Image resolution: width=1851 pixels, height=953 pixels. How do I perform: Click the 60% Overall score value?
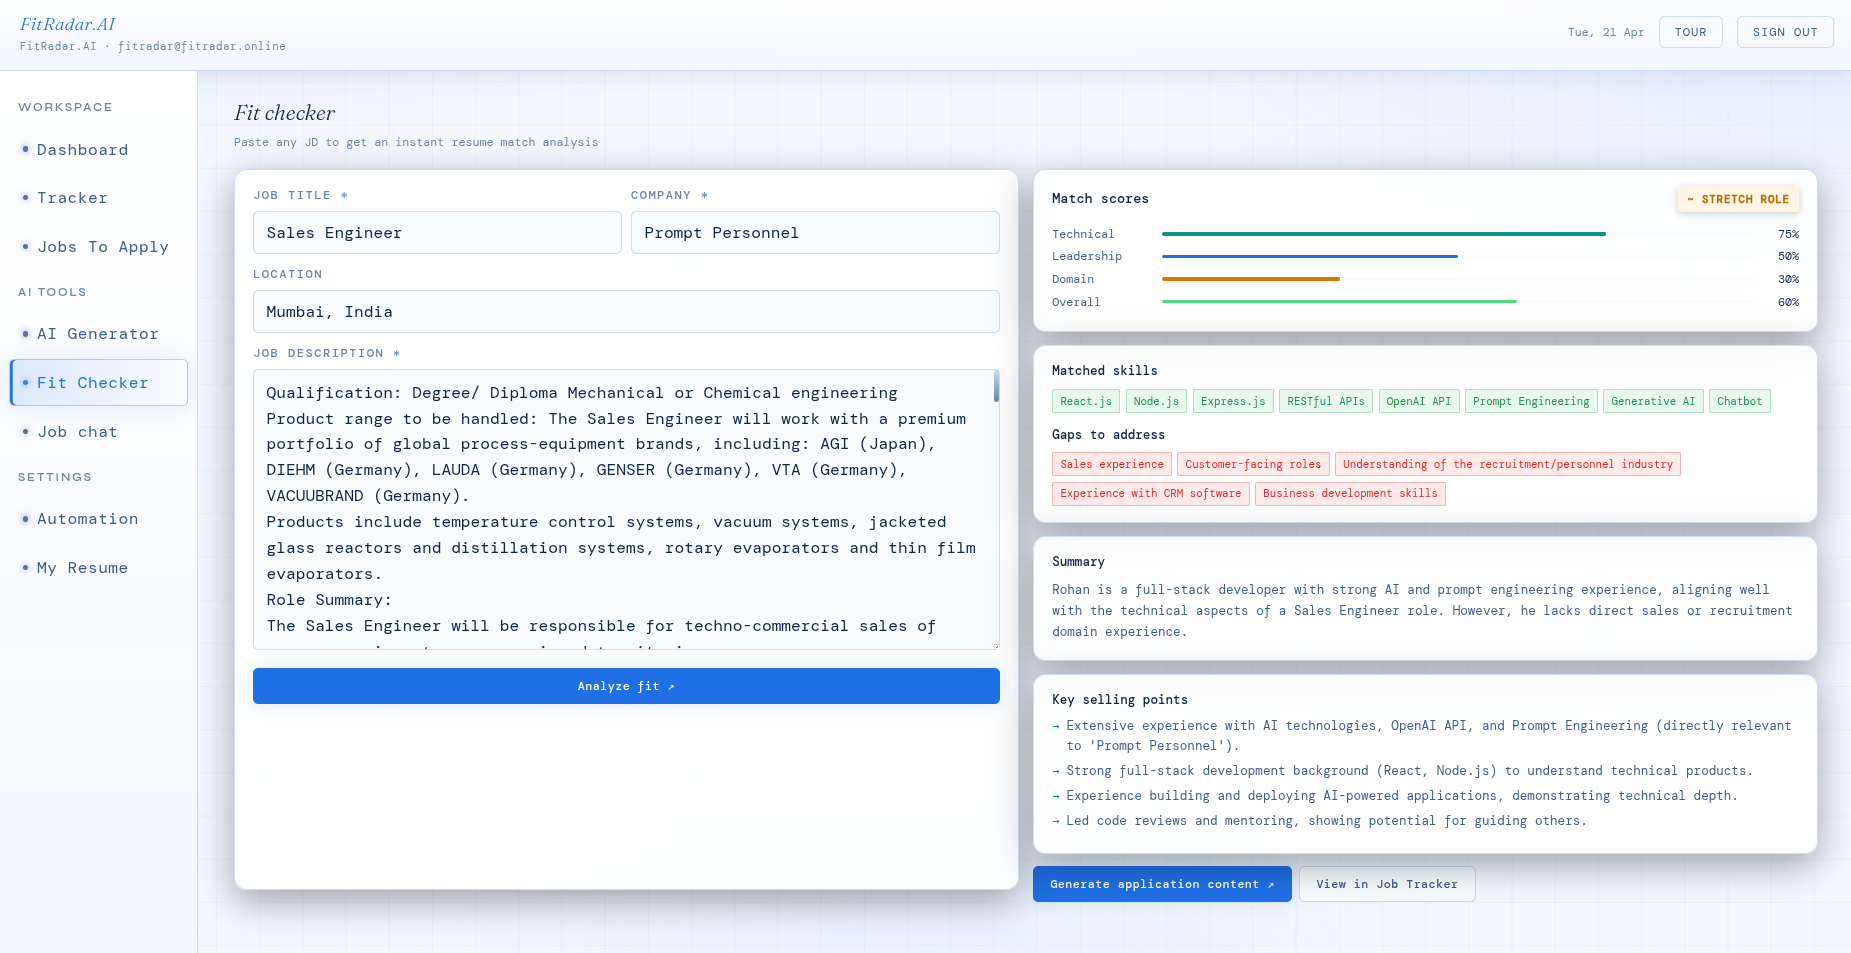coord(1788,302)
